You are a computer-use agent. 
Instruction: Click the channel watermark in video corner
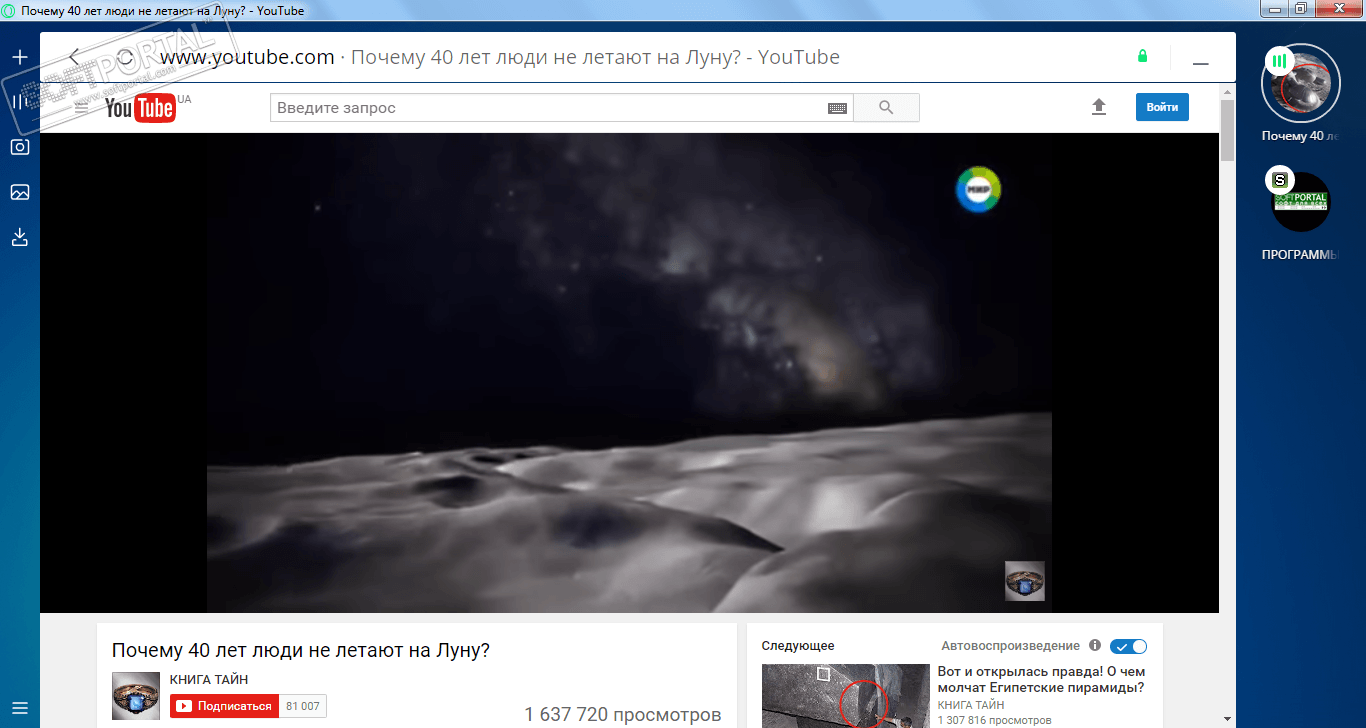pos(1024,581)
